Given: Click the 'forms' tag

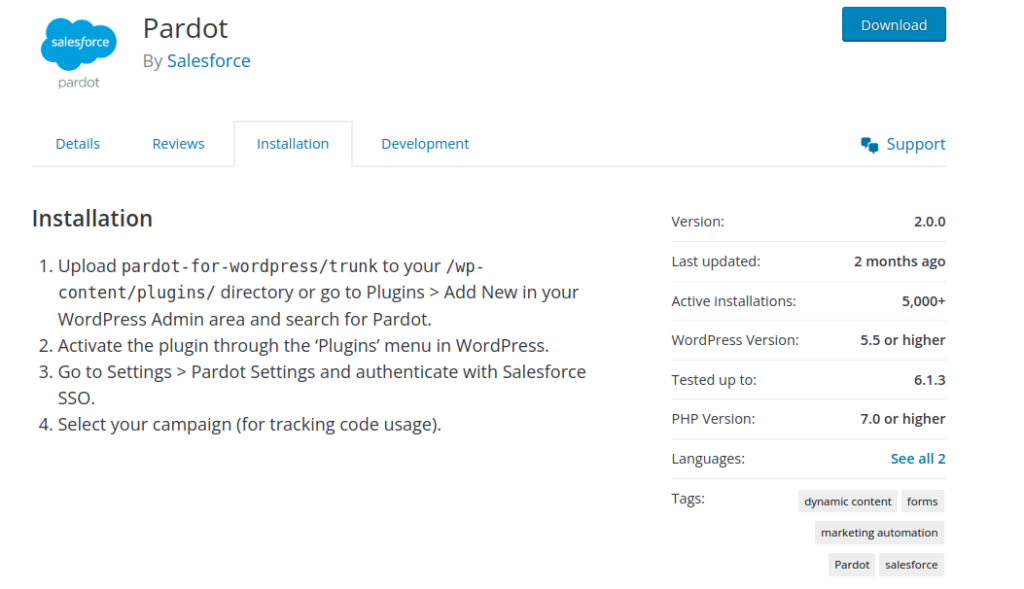Looking at the screenshot, I should pos(922,501).
